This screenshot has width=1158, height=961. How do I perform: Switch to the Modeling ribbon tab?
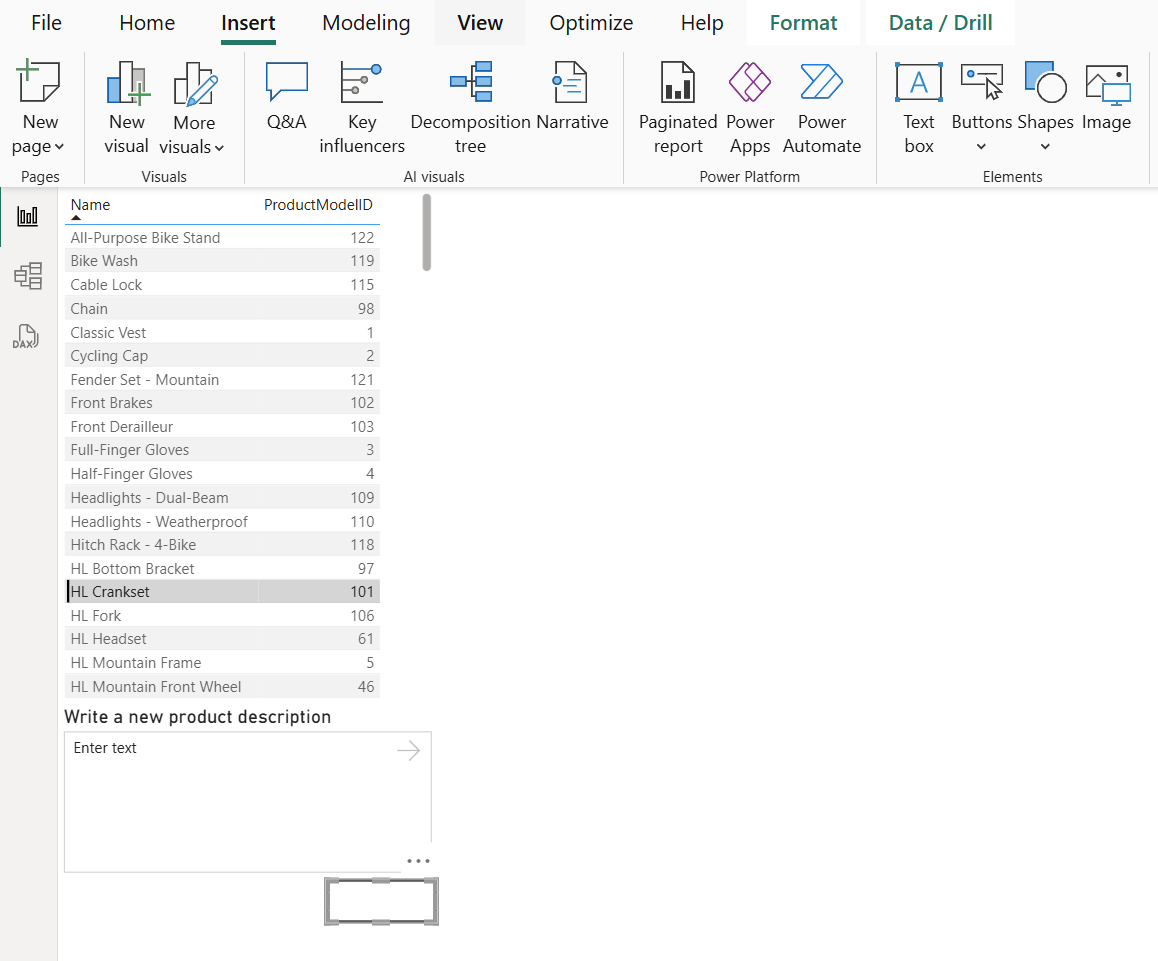tap(366, 22)
